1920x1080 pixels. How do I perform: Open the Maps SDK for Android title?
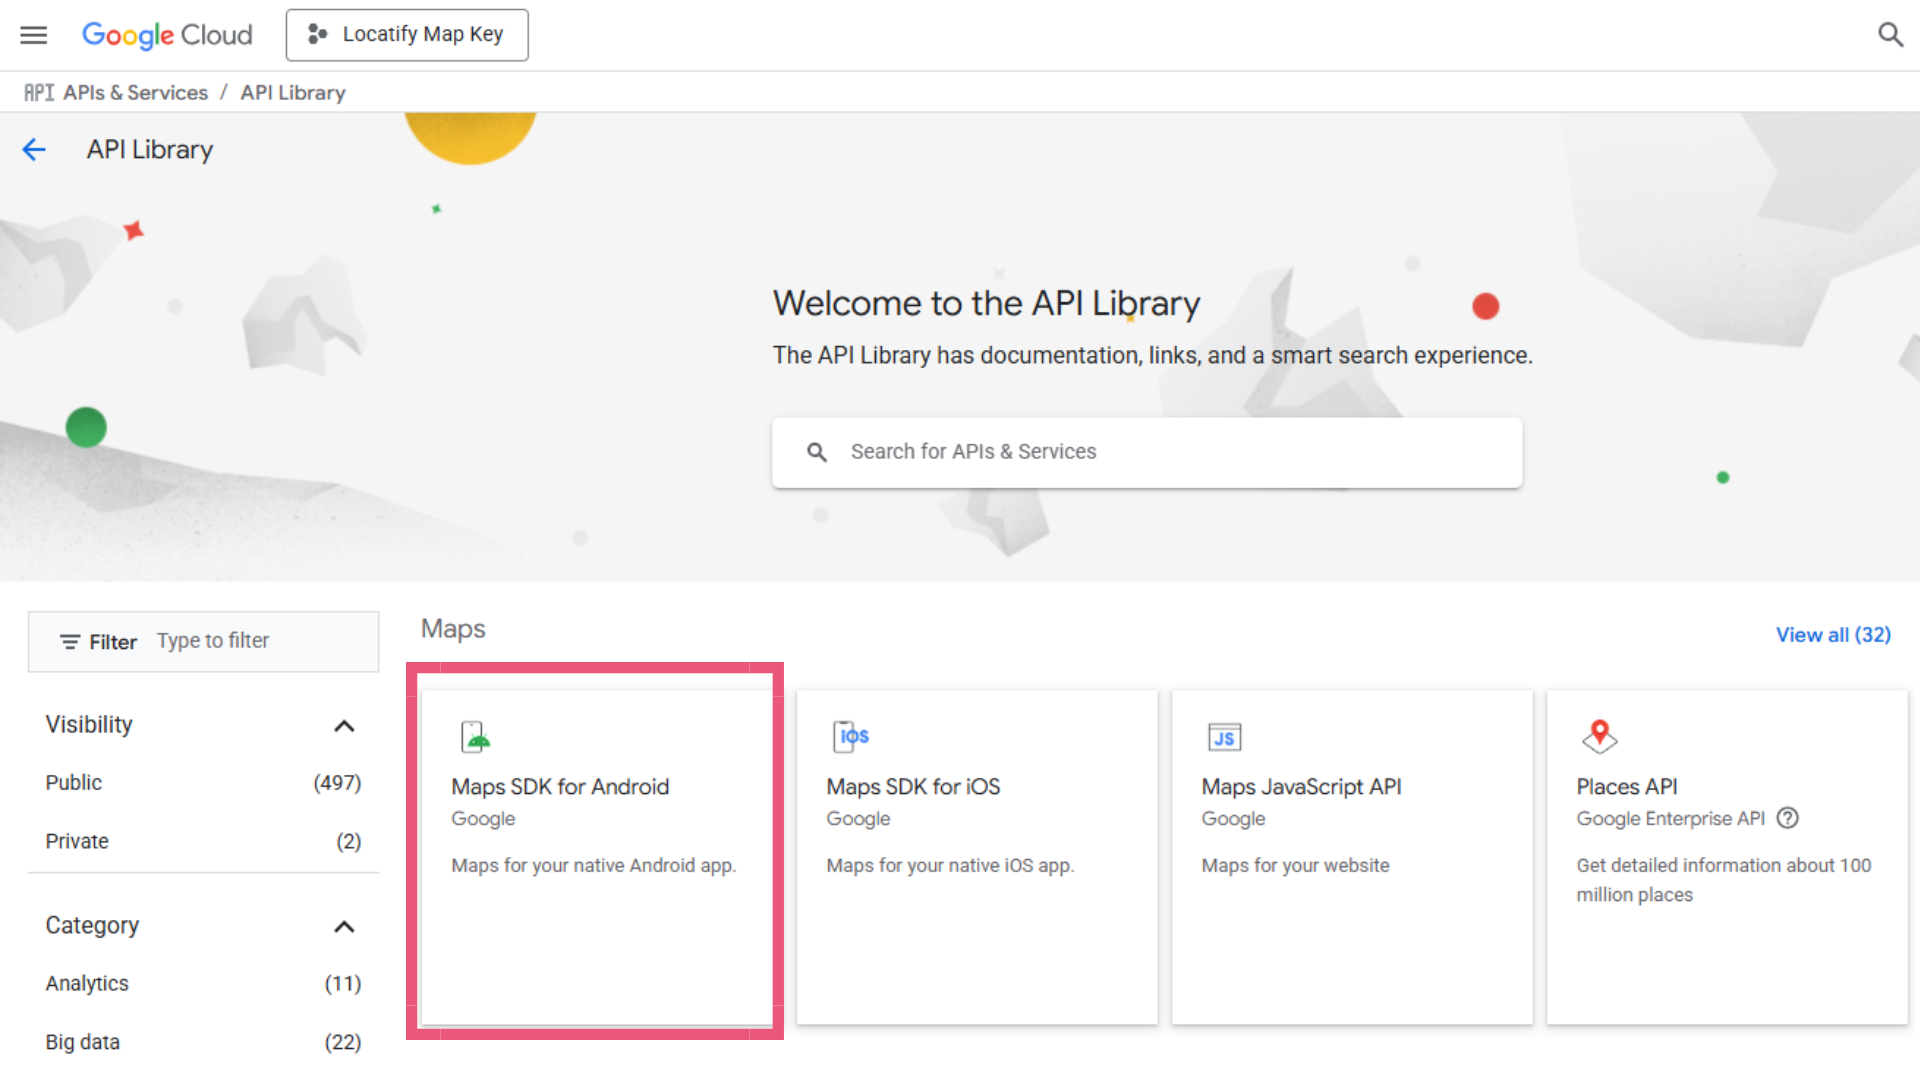tap(560, 787)
